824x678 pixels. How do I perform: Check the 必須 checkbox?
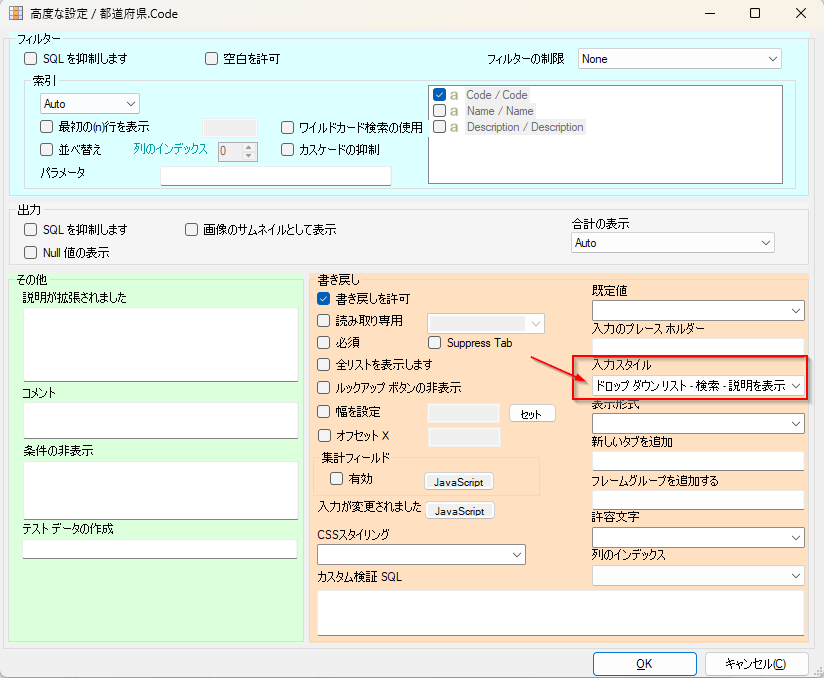tap(324, 343)
